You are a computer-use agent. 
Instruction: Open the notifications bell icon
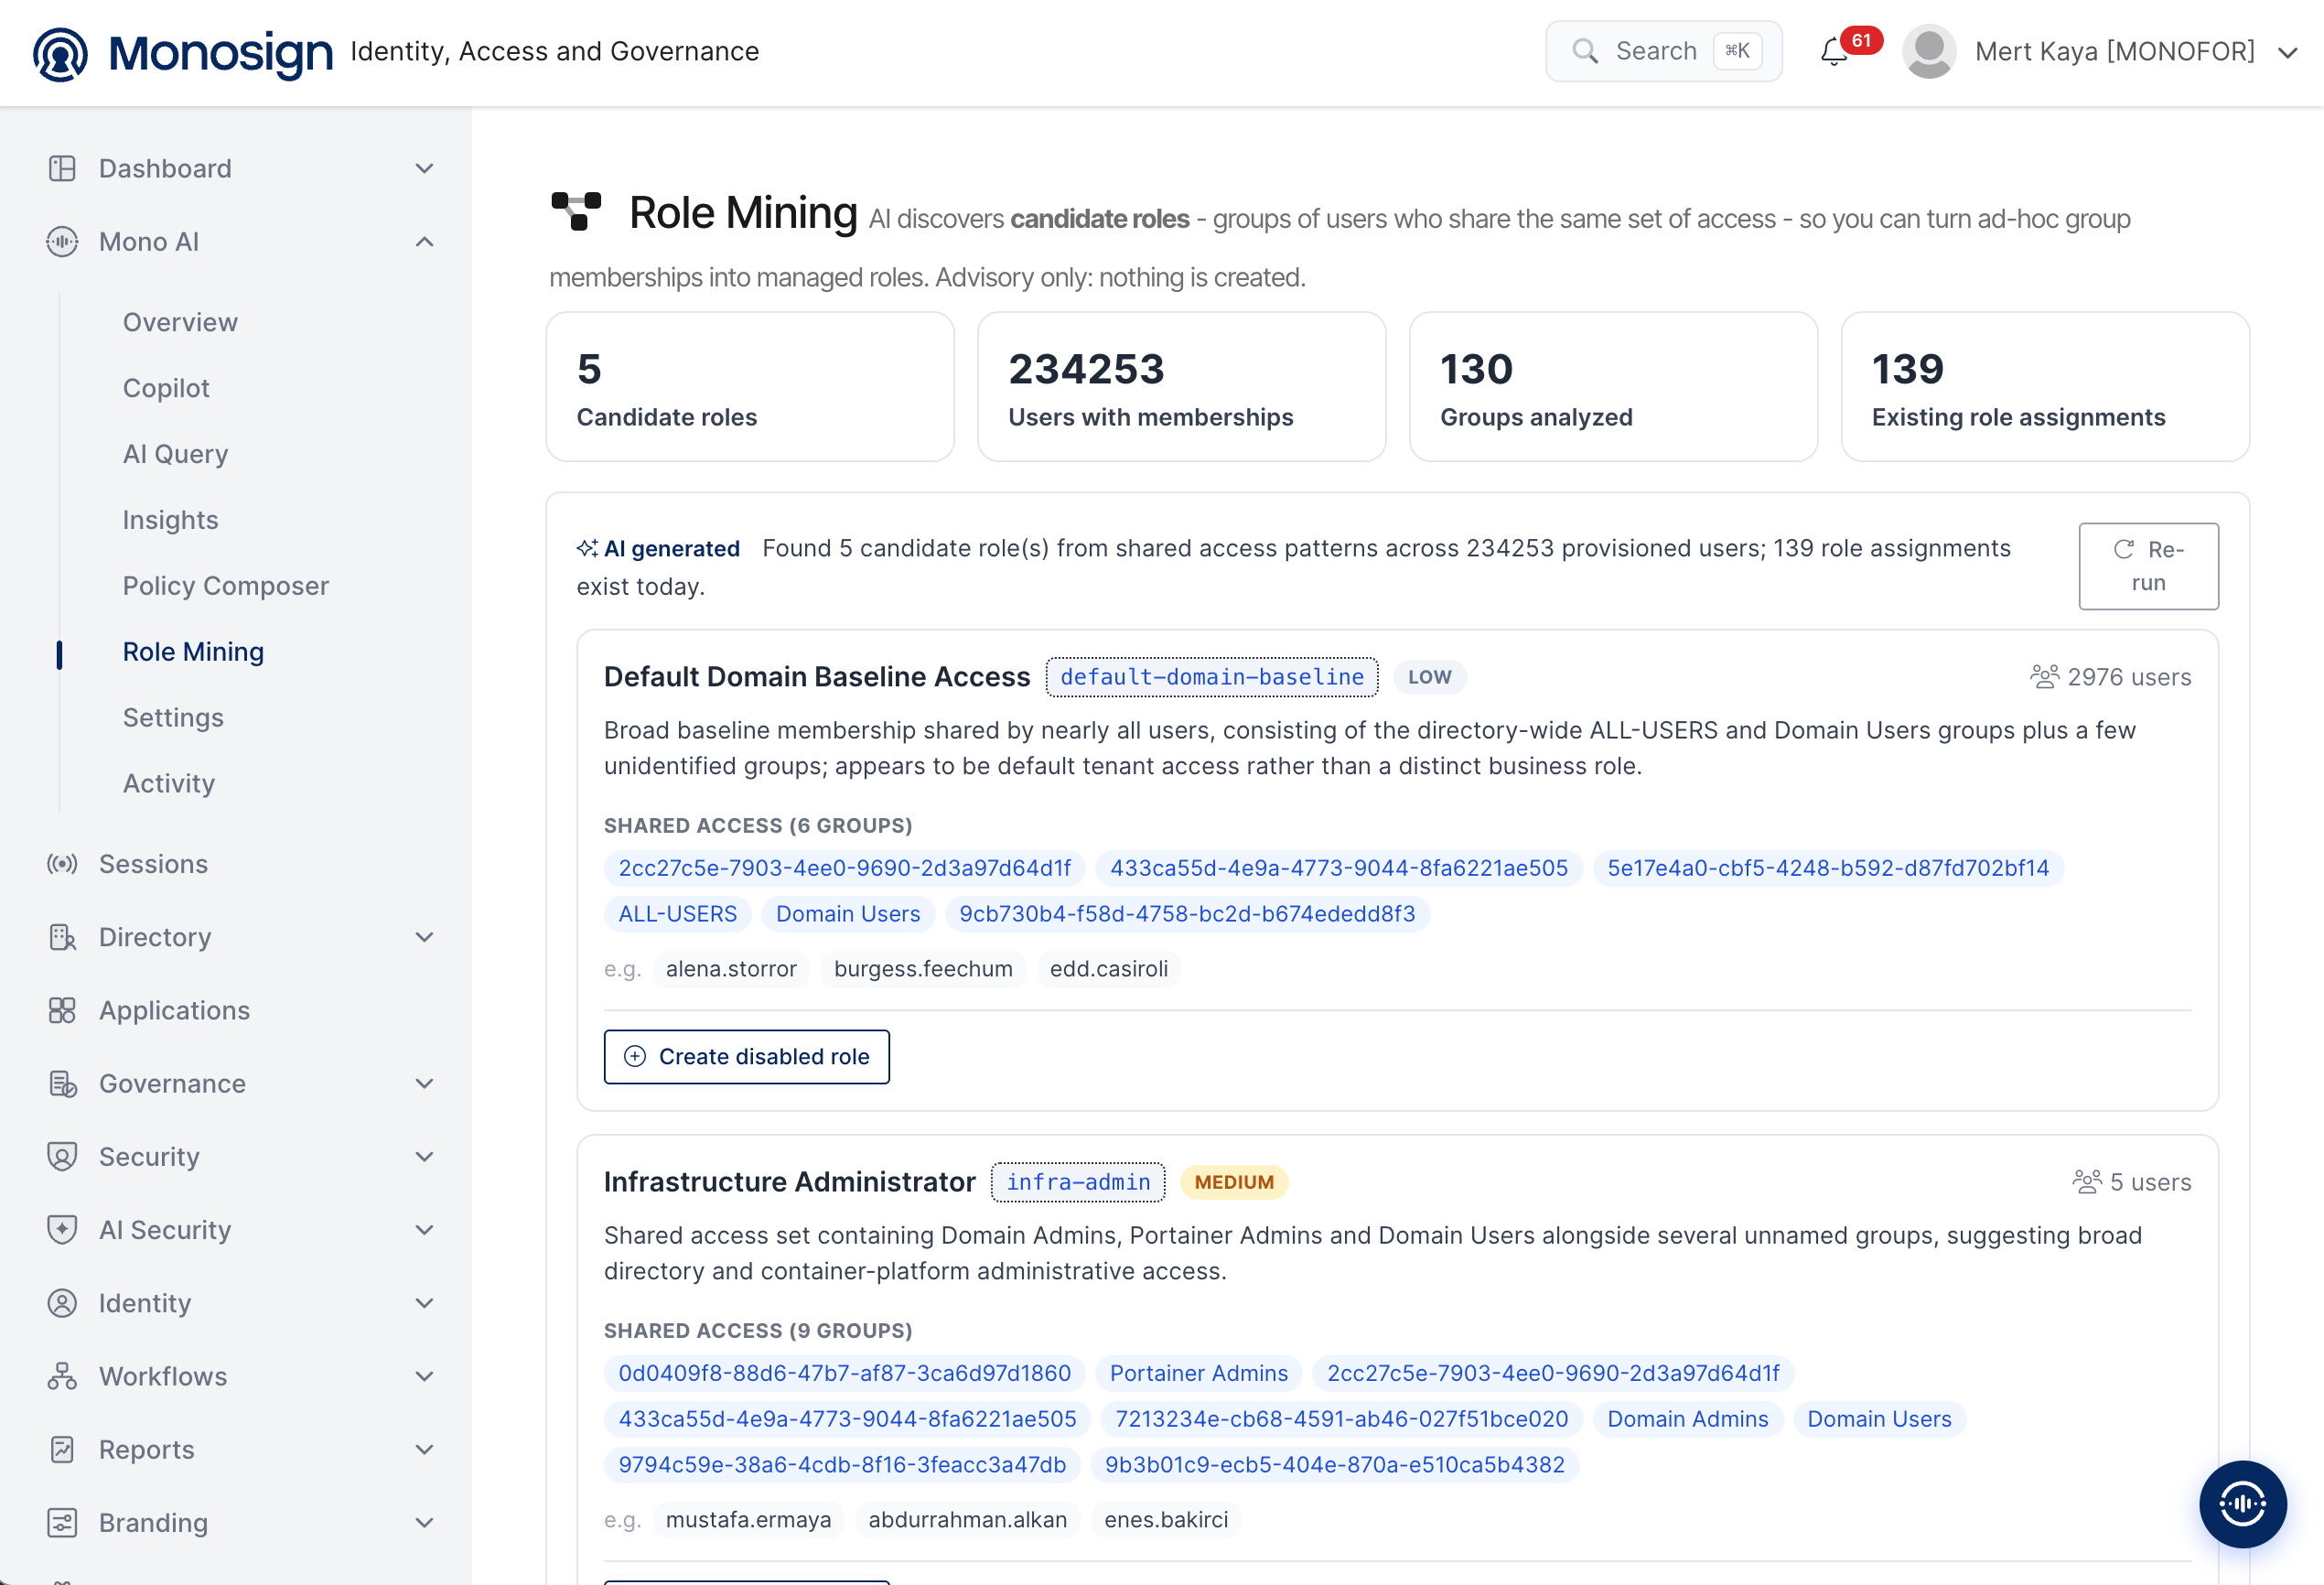pyautogui.click(x=1833, y=52)
